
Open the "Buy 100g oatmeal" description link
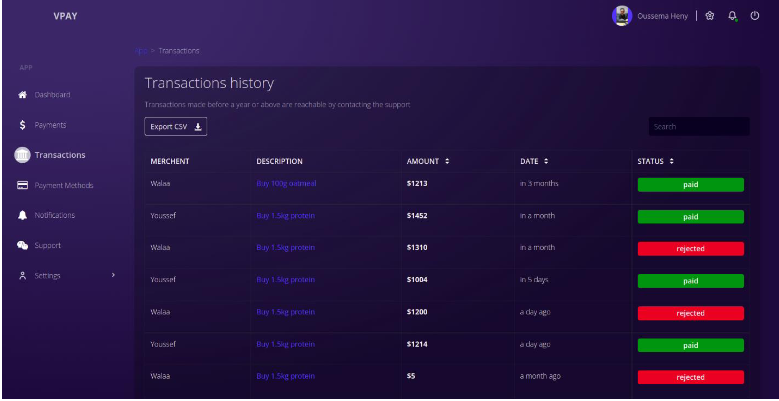tap(286, 184)
